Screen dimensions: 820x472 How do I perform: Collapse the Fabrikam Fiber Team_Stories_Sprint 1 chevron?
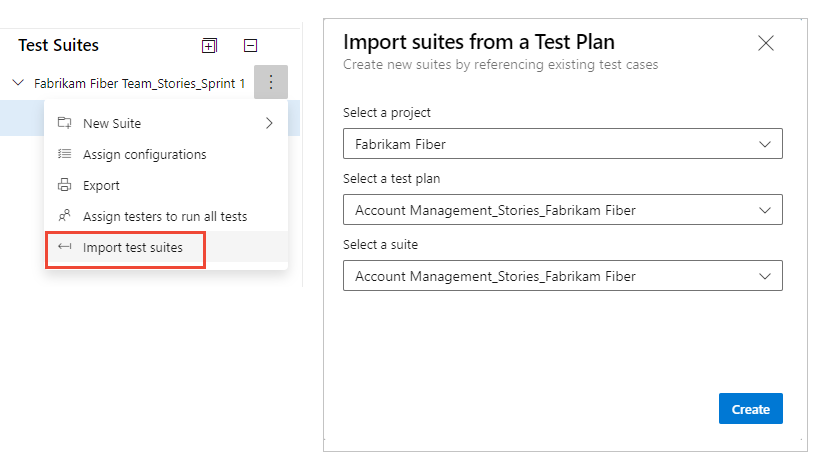point(18,84)
